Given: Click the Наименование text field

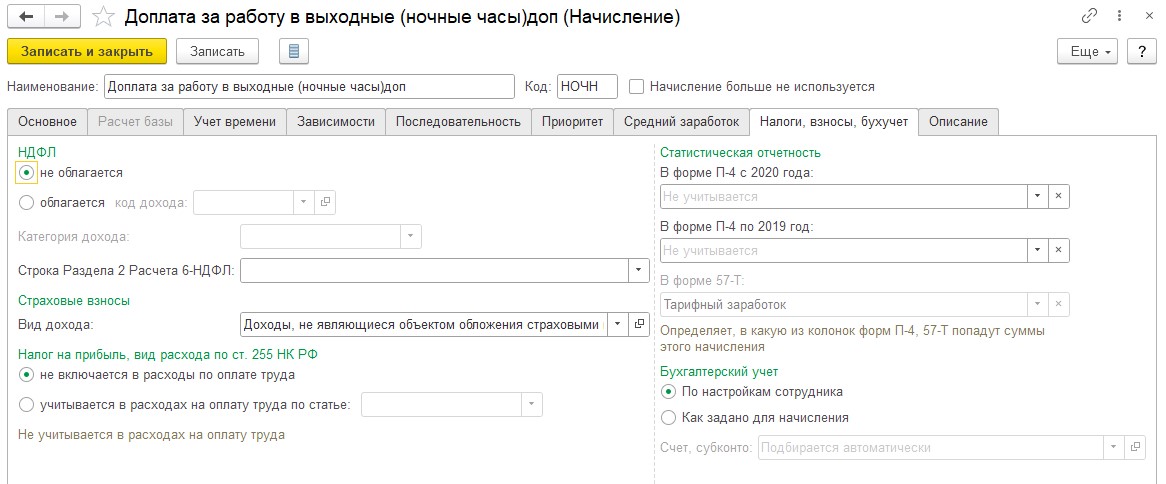Looking at the screenshot, I should pyautogui.click(x=309, y=87).
